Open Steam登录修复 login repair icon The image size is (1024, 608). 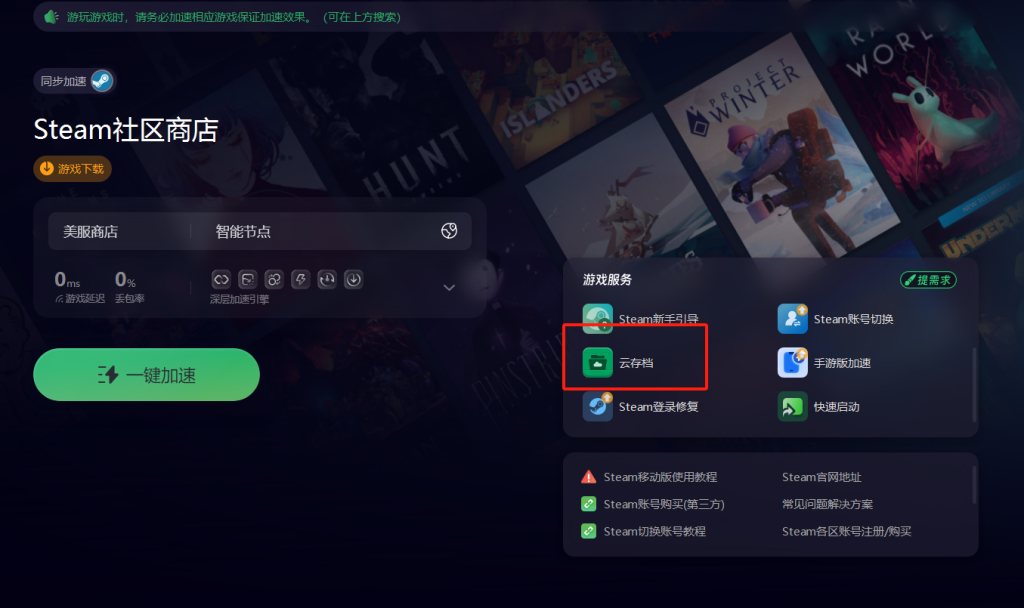(x=598, y=406)
